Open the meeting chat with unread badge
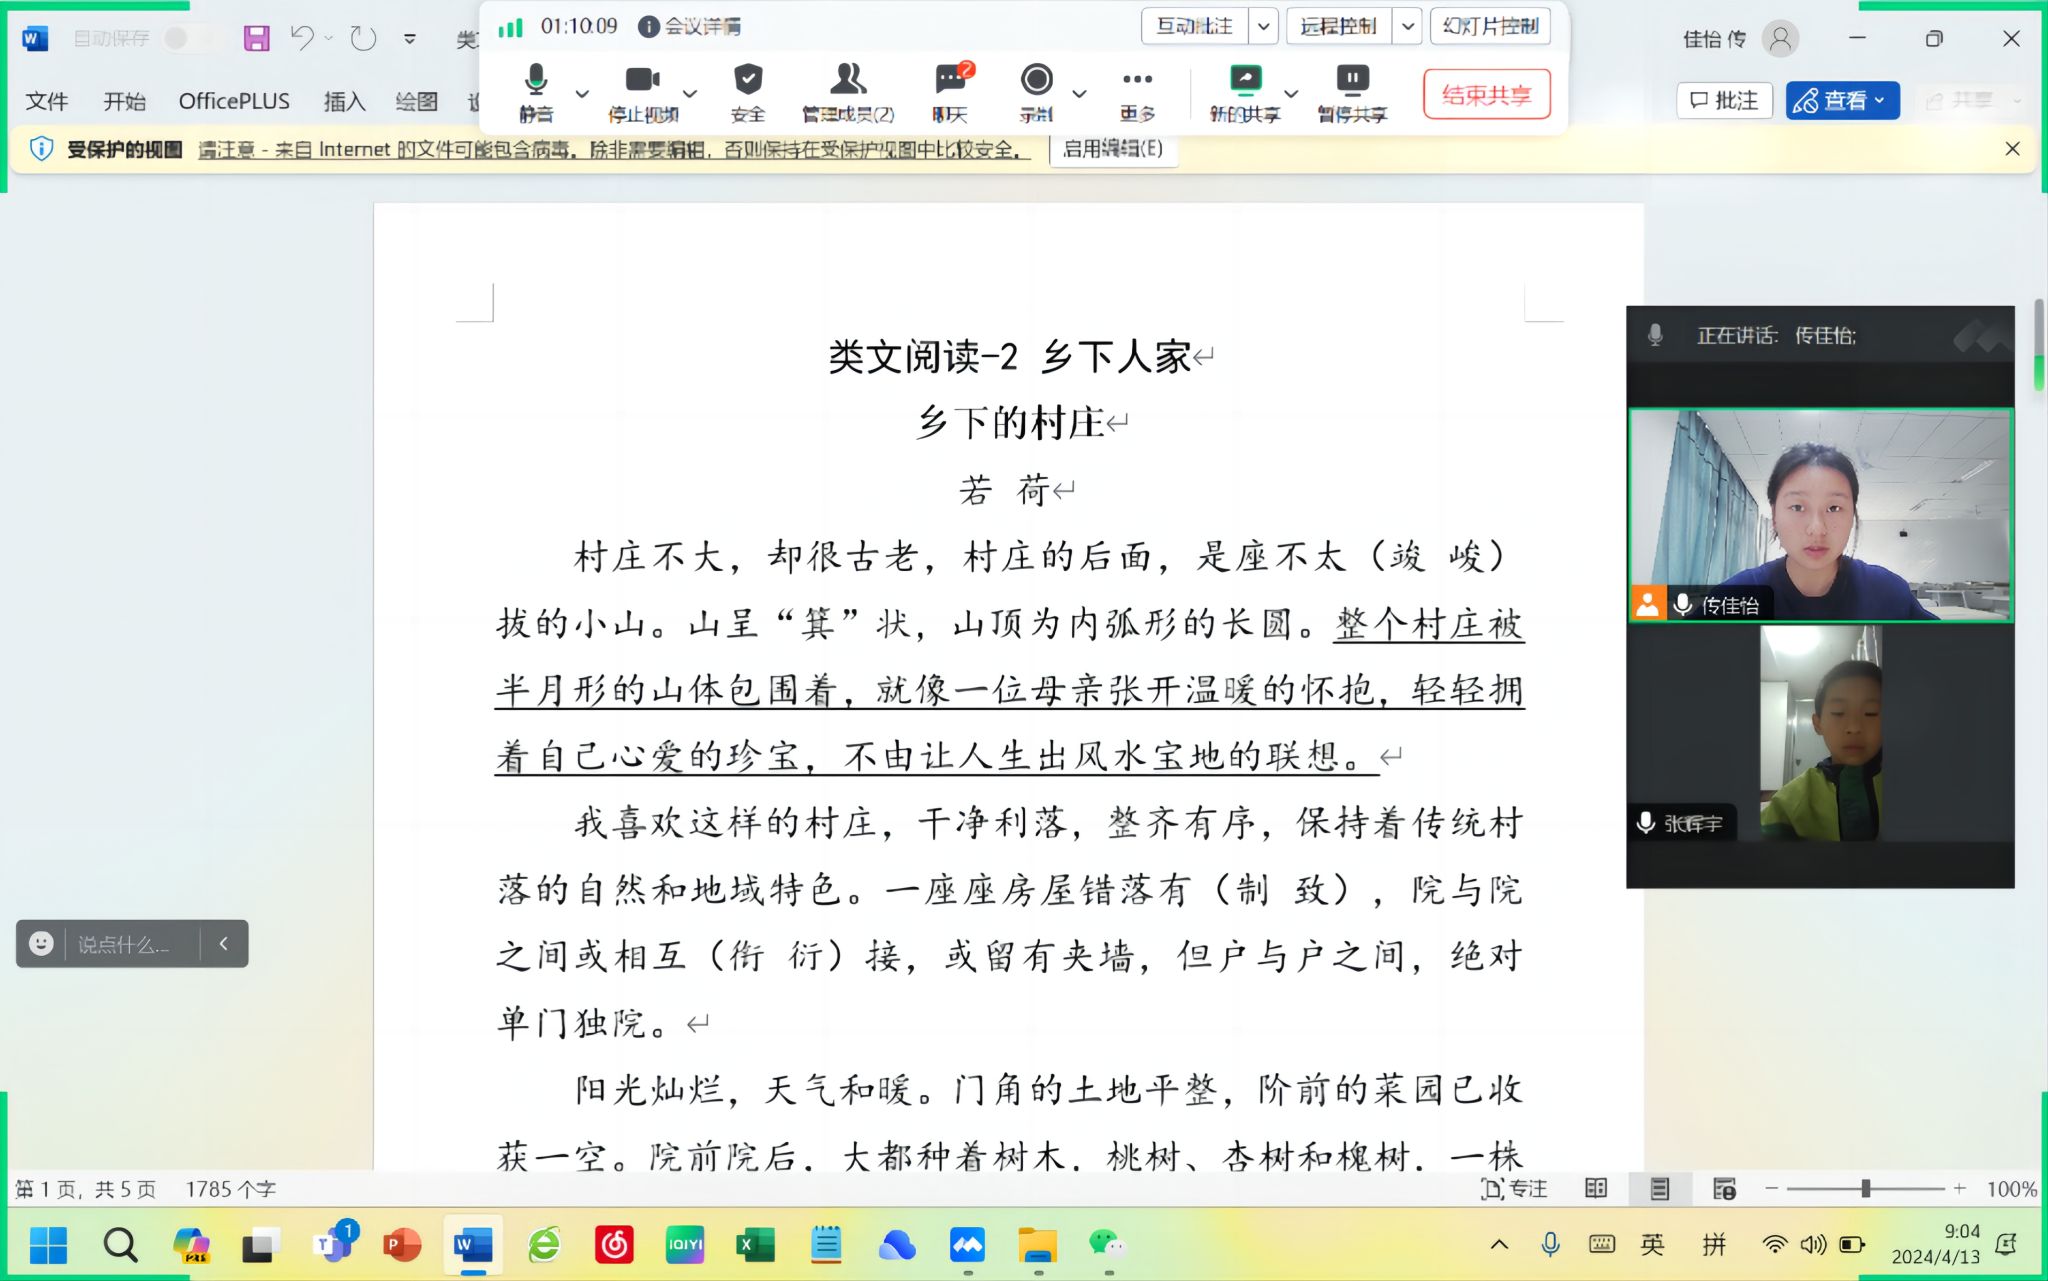This screenshot has height=1281, width=2048. [x=950, y=80]
